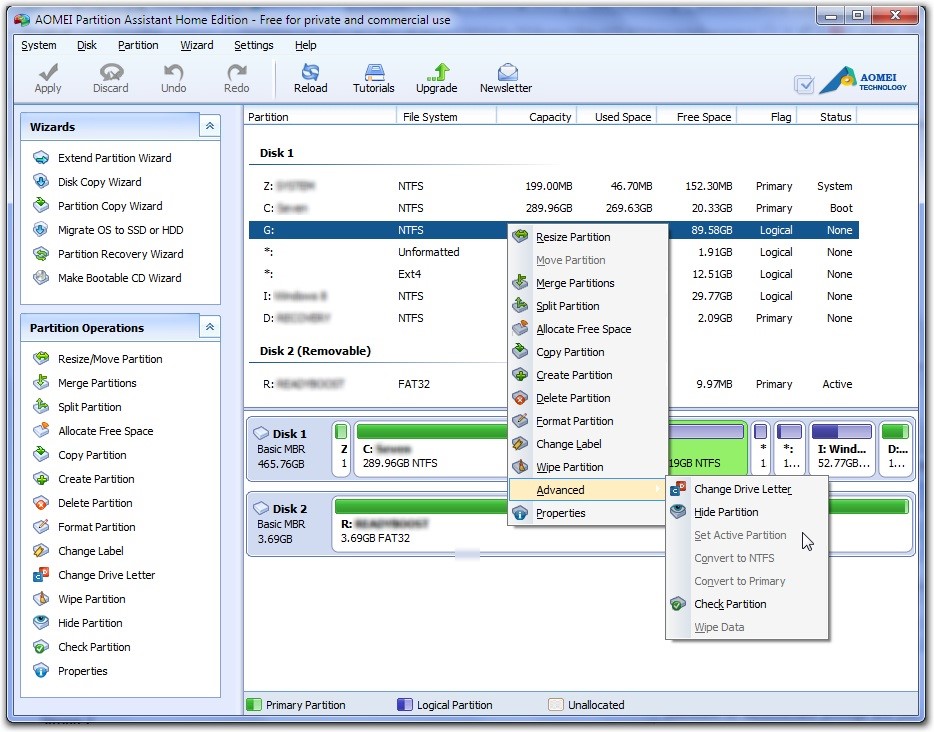Open the Wizard menu in the menu bar
The height and width of the screenshot is (732, 934).
[x=196, y=45]
